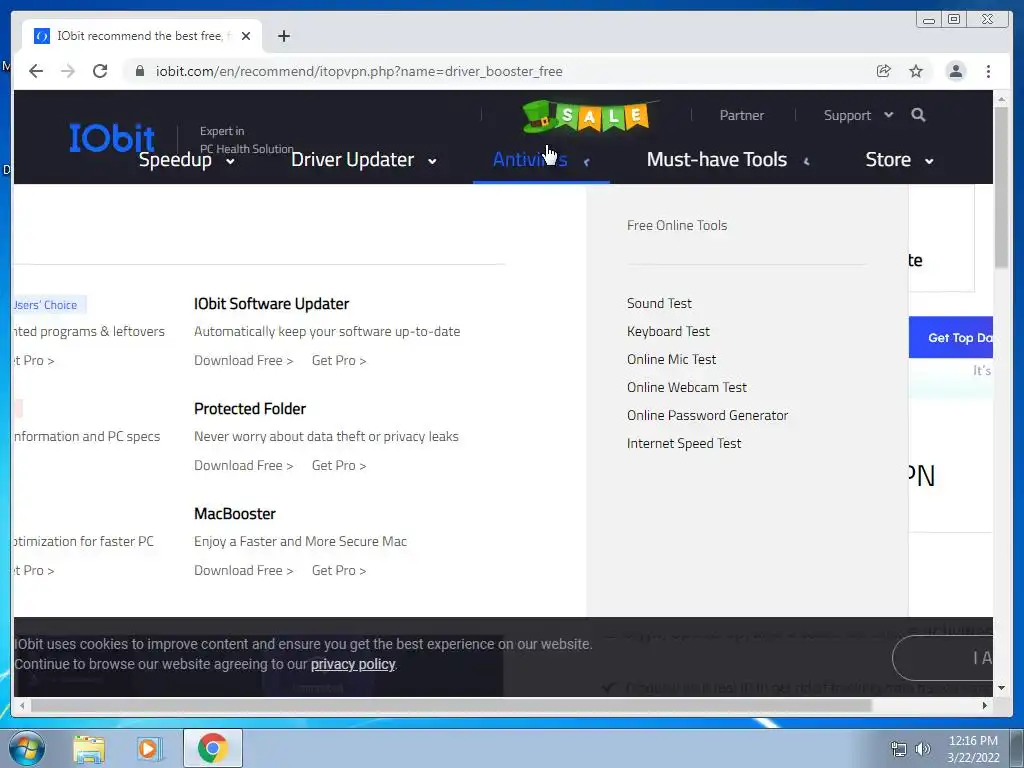The width and height of the screenshot is (1024, 768).
Task: Click the vertical page scrollbar thumb
Action: coord(1001,187)
